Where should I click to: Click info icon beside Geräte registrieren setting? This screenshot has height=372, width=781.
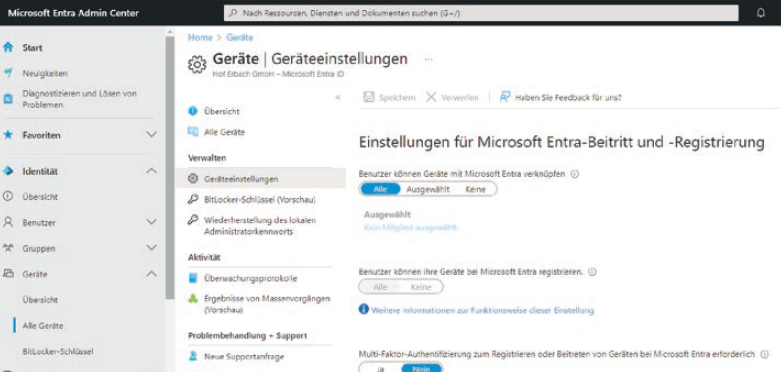(592, 272)
